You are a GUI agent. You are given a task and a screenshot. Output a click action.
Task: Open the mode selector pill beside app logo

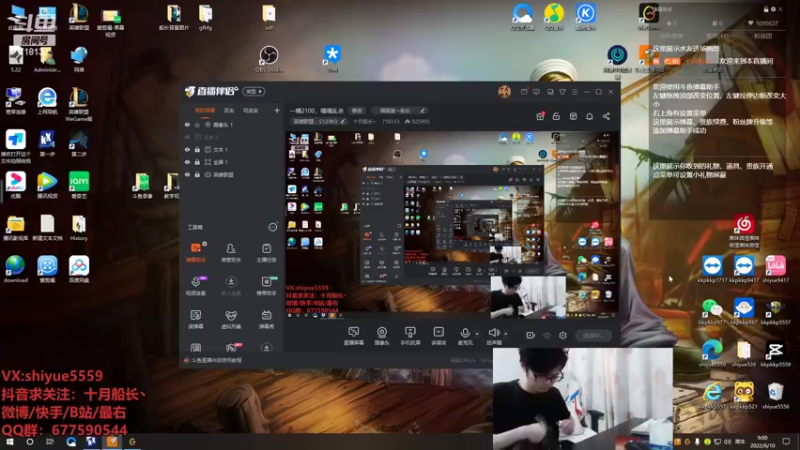pos(254,92)
